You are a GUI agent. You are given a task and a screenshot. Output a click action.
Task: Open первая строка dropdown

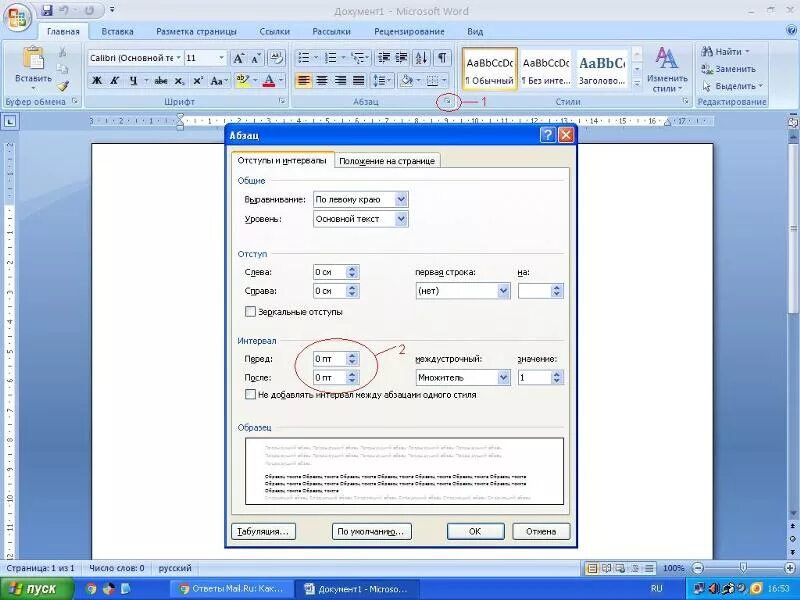pyautogui.click(x=503, y=291)
